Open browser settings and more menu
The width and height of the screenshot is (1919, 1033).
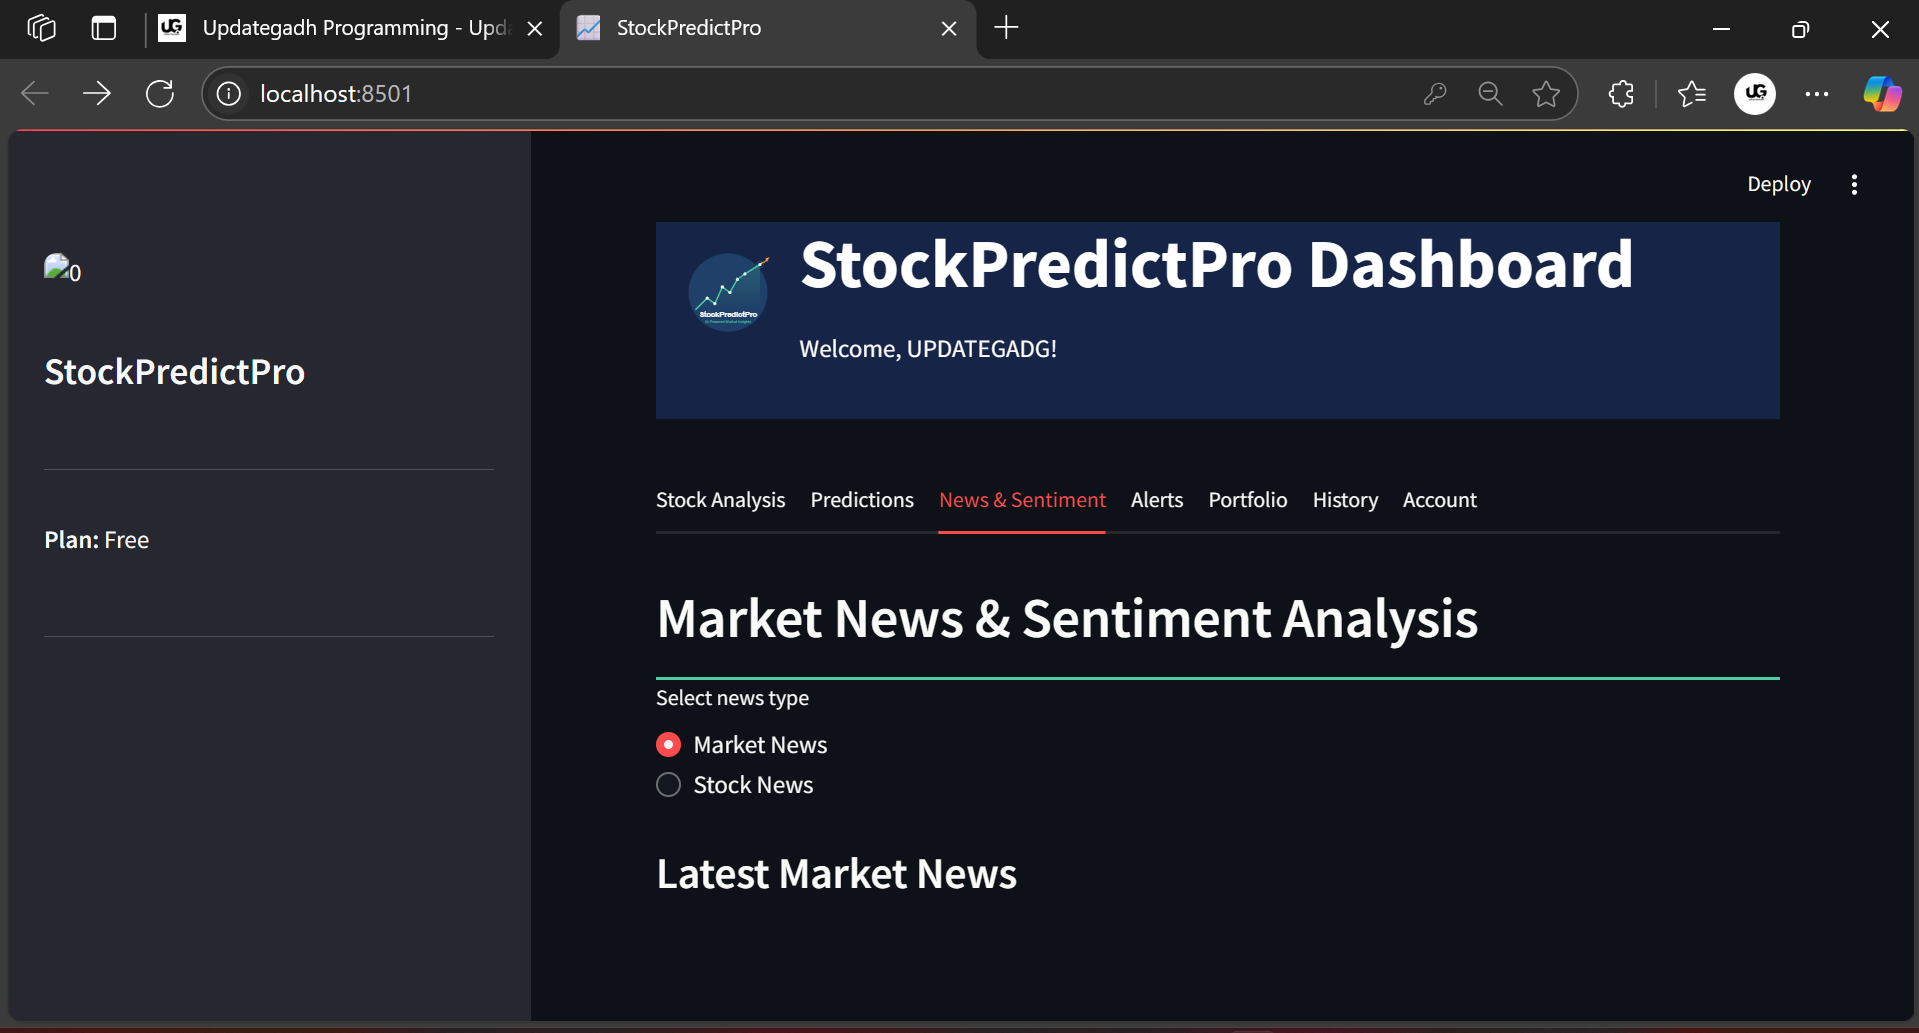pos(1817,94)
